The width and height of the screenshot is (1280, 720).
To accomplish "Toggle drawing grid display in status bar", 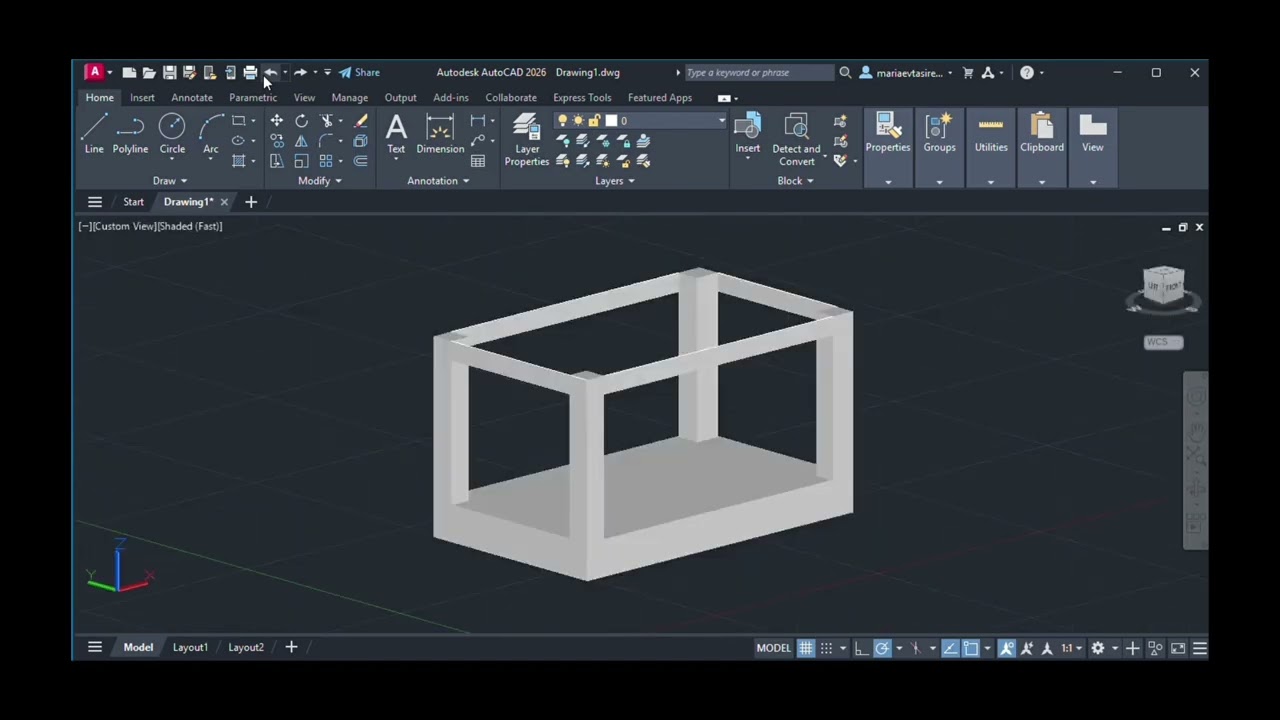I will [805, 648].
